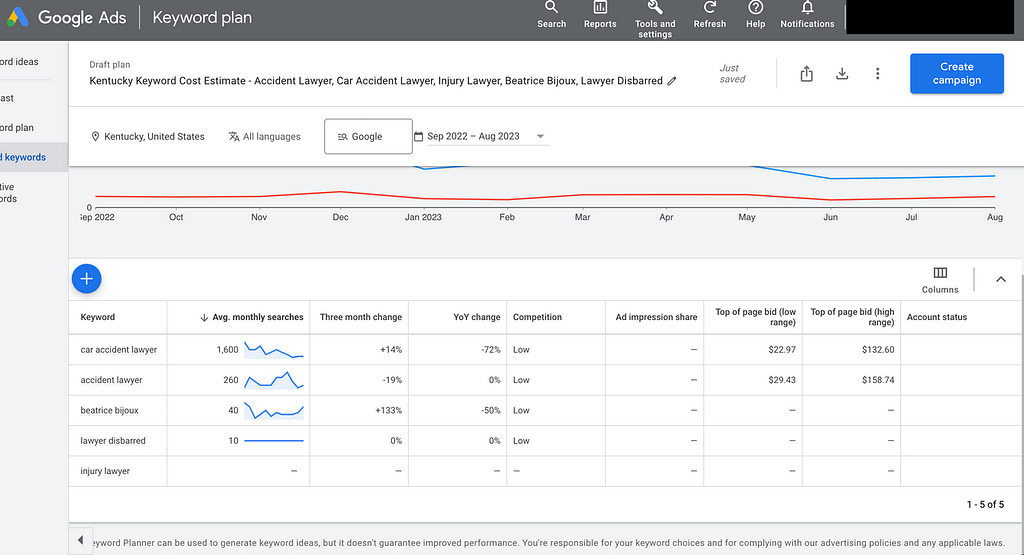
Task: Click trend sparkline for accident lawyer row
Action: point(274,380)
